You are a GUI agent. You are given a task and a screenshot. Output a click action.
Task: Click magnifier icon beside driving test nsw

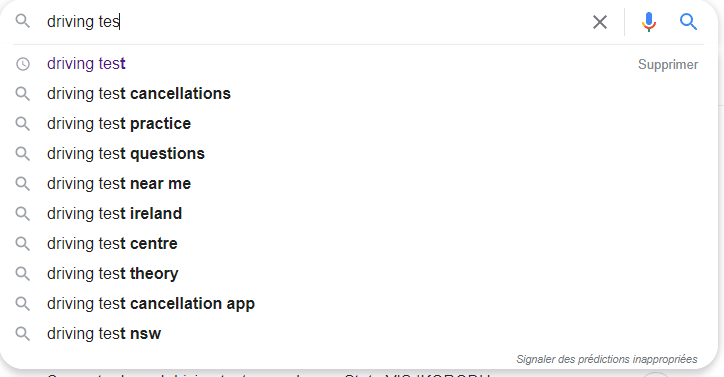[23, 333]
